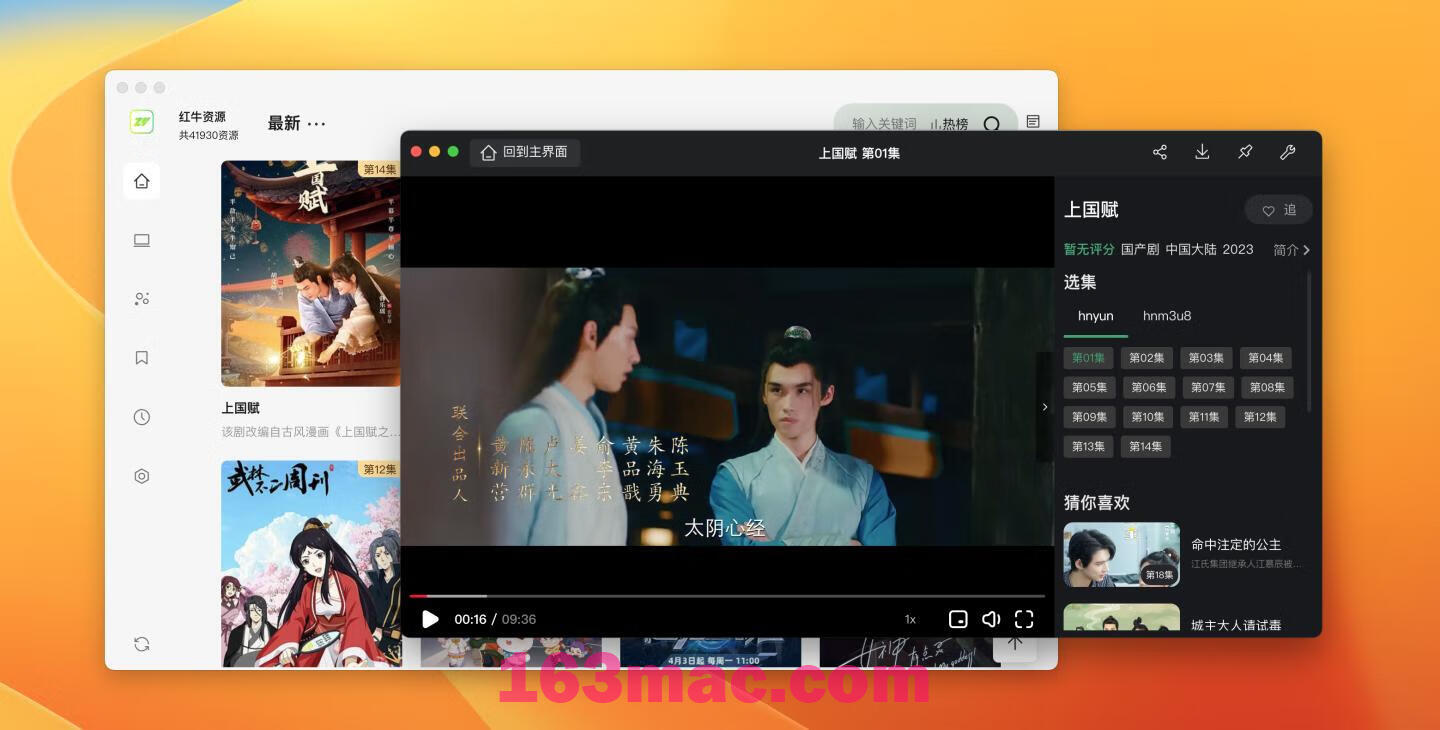Screen dimensions: 1440x730
Task: Enable picture-in-picture mode
Action: click(x=957, y=619)
